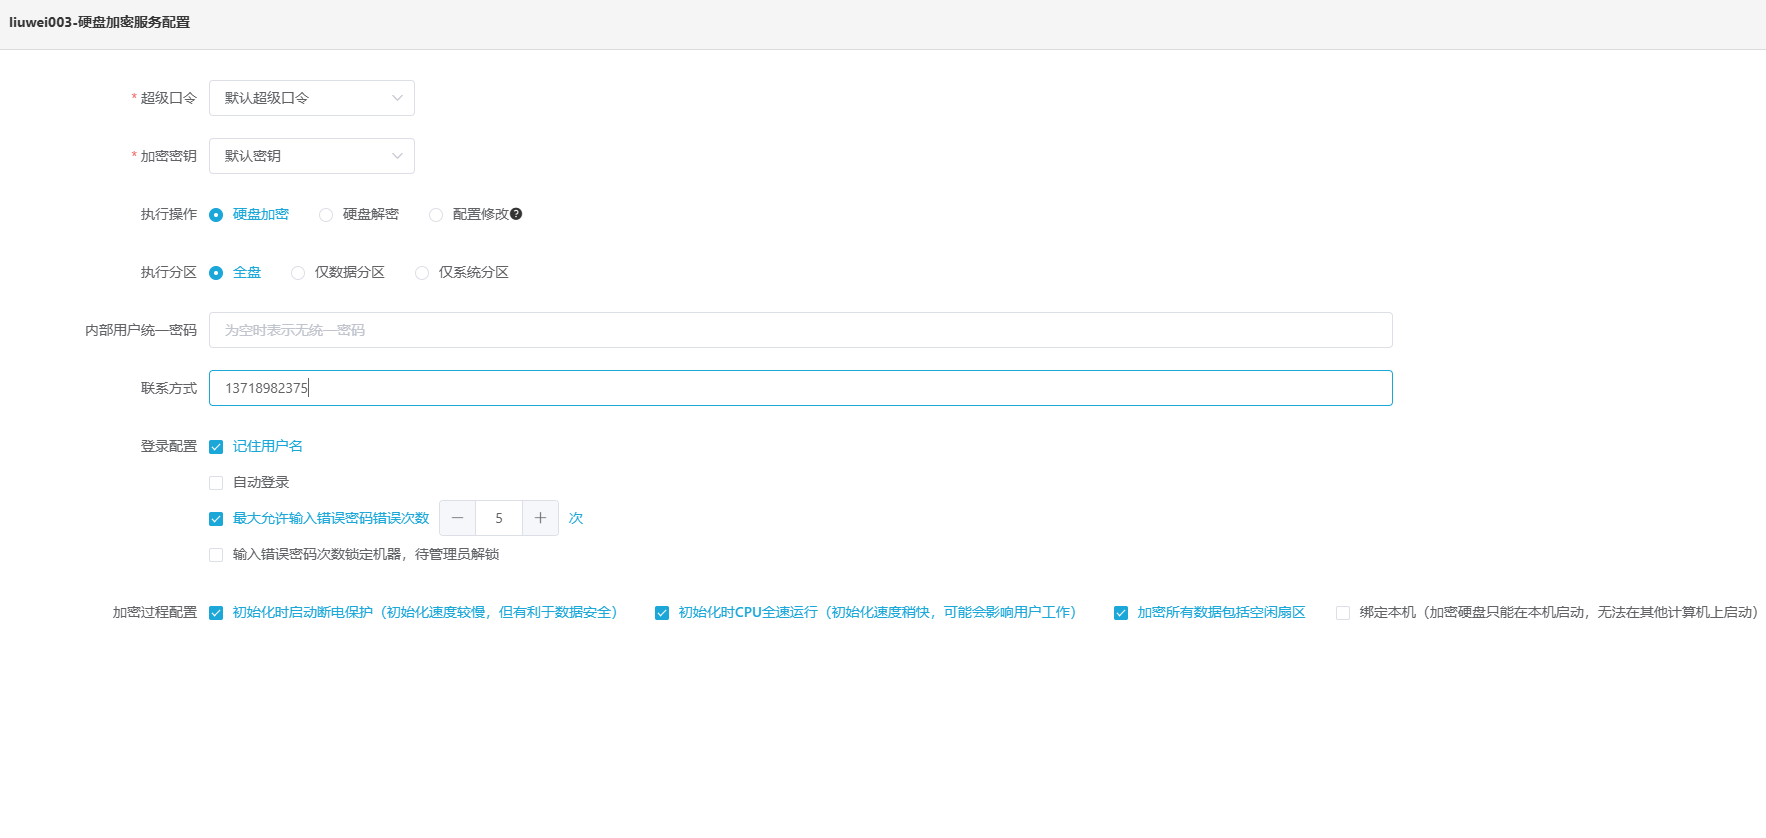Open the 超级口令 dropdown
Viewport: 1766px width, 838px height.
pyautogui.click(x=311, y=98)
